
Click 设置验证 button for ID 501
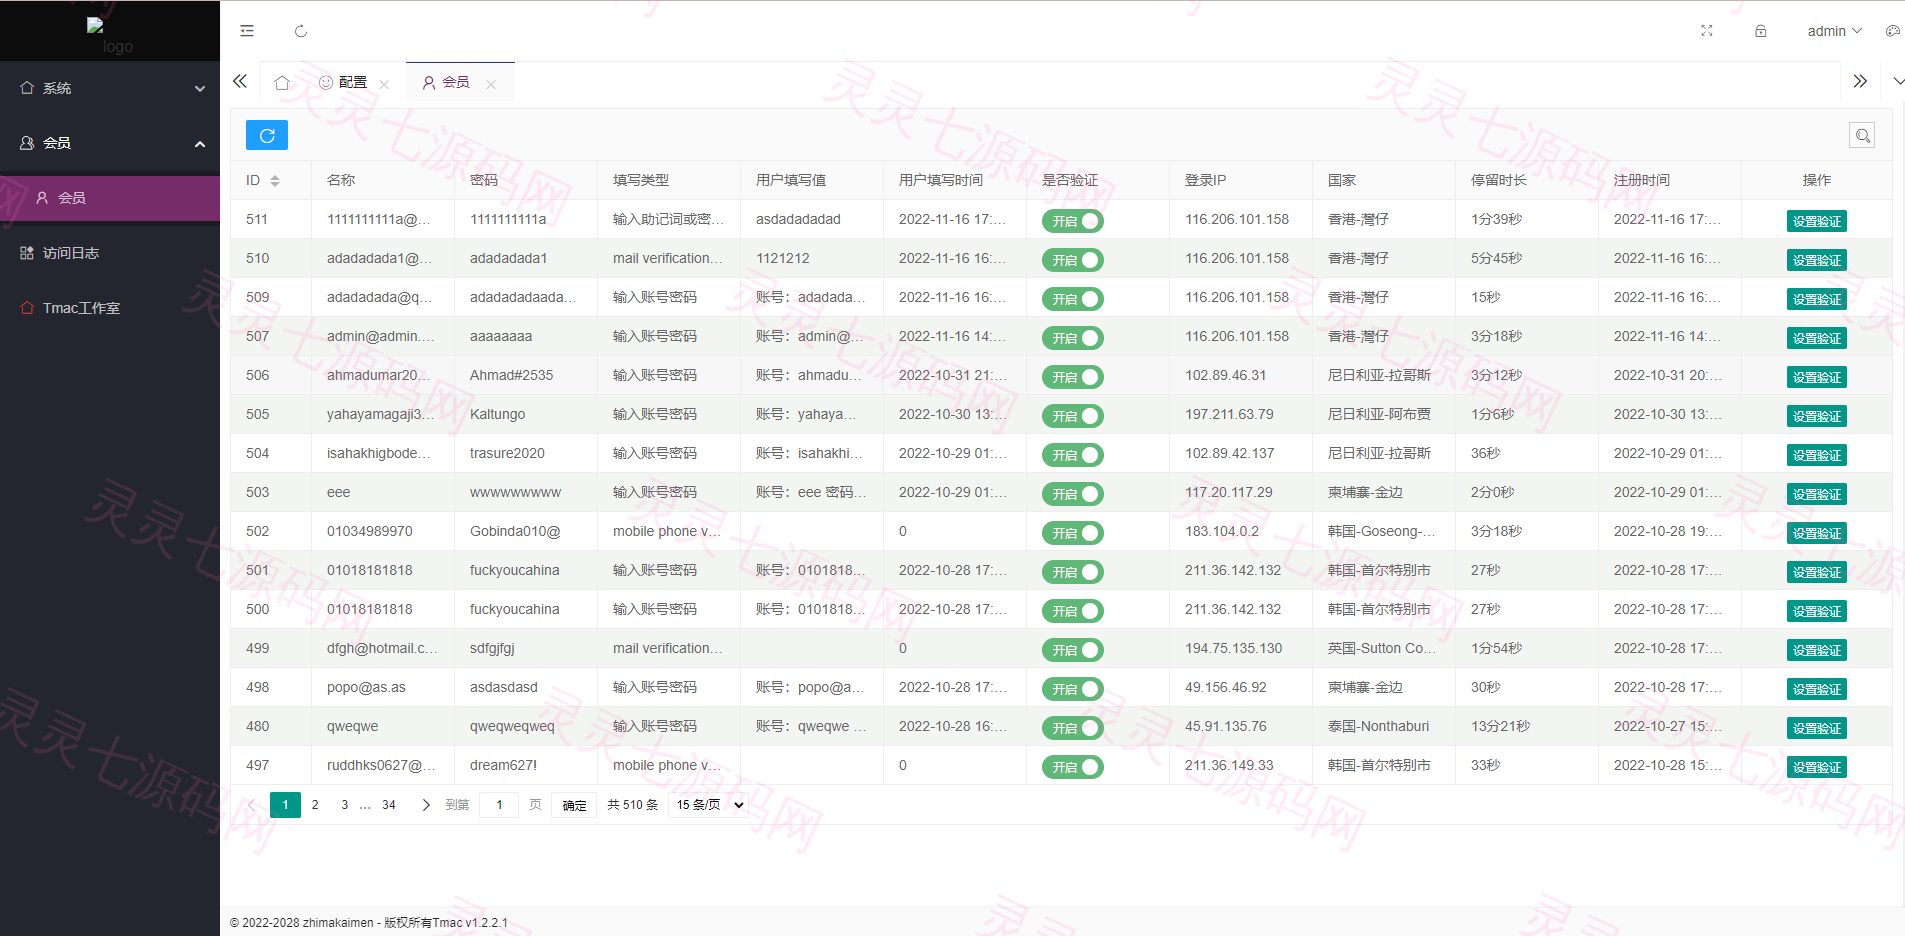click(x=1816, y=572)
